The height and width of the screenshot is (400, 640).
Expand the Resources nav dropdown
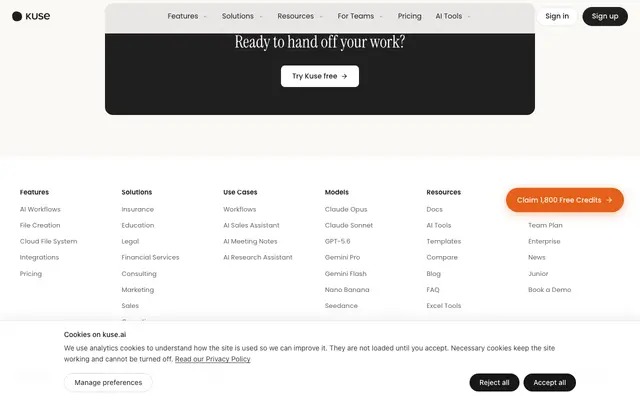pos(300,16)
